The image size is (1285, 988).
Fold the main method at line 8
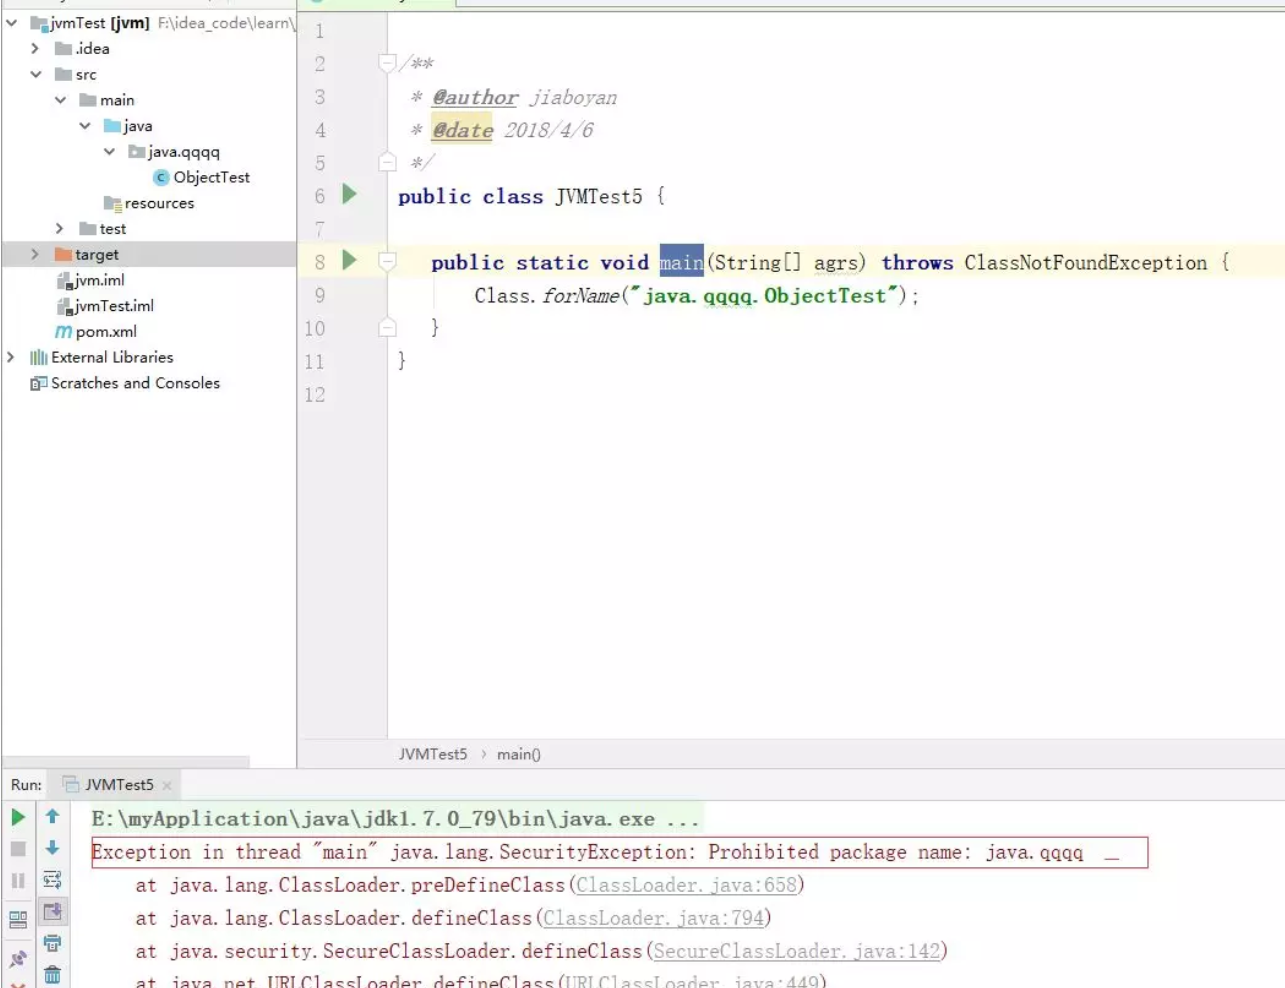pos(387,261)
